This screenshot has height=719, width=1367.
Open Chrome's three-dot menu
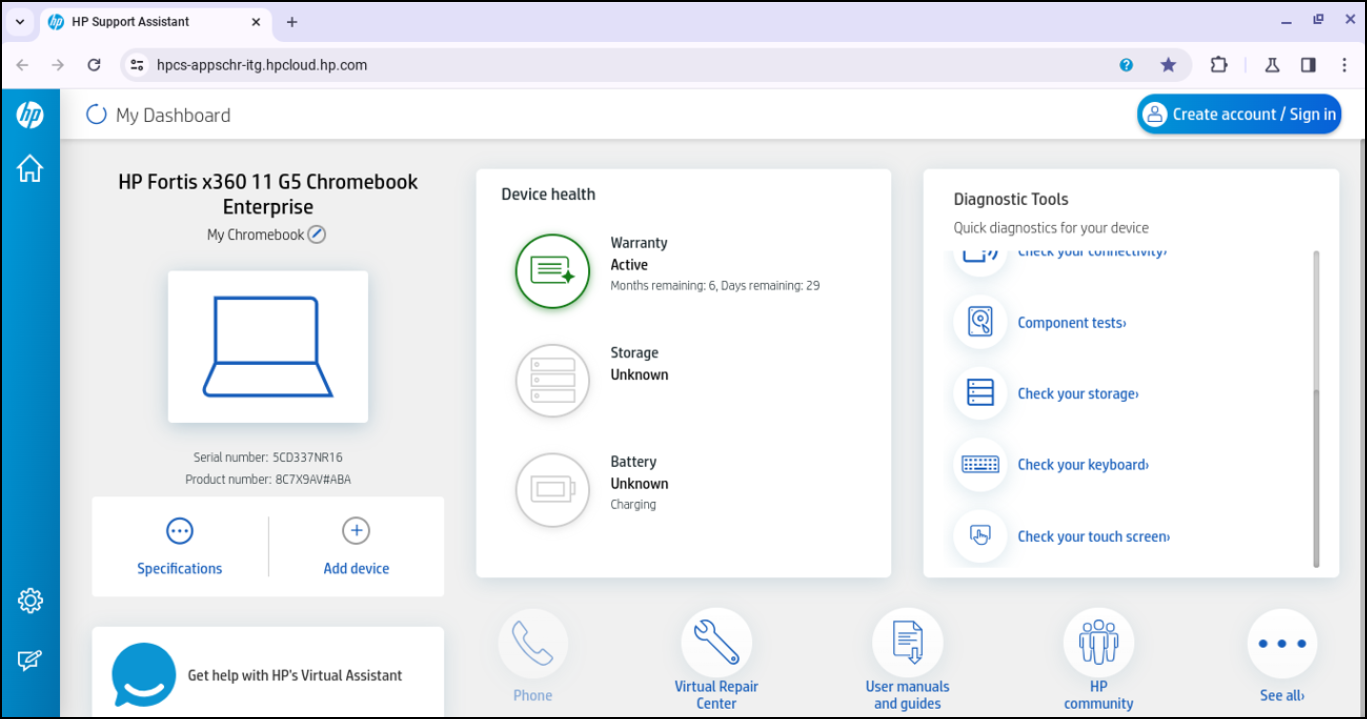(1344, 64)
